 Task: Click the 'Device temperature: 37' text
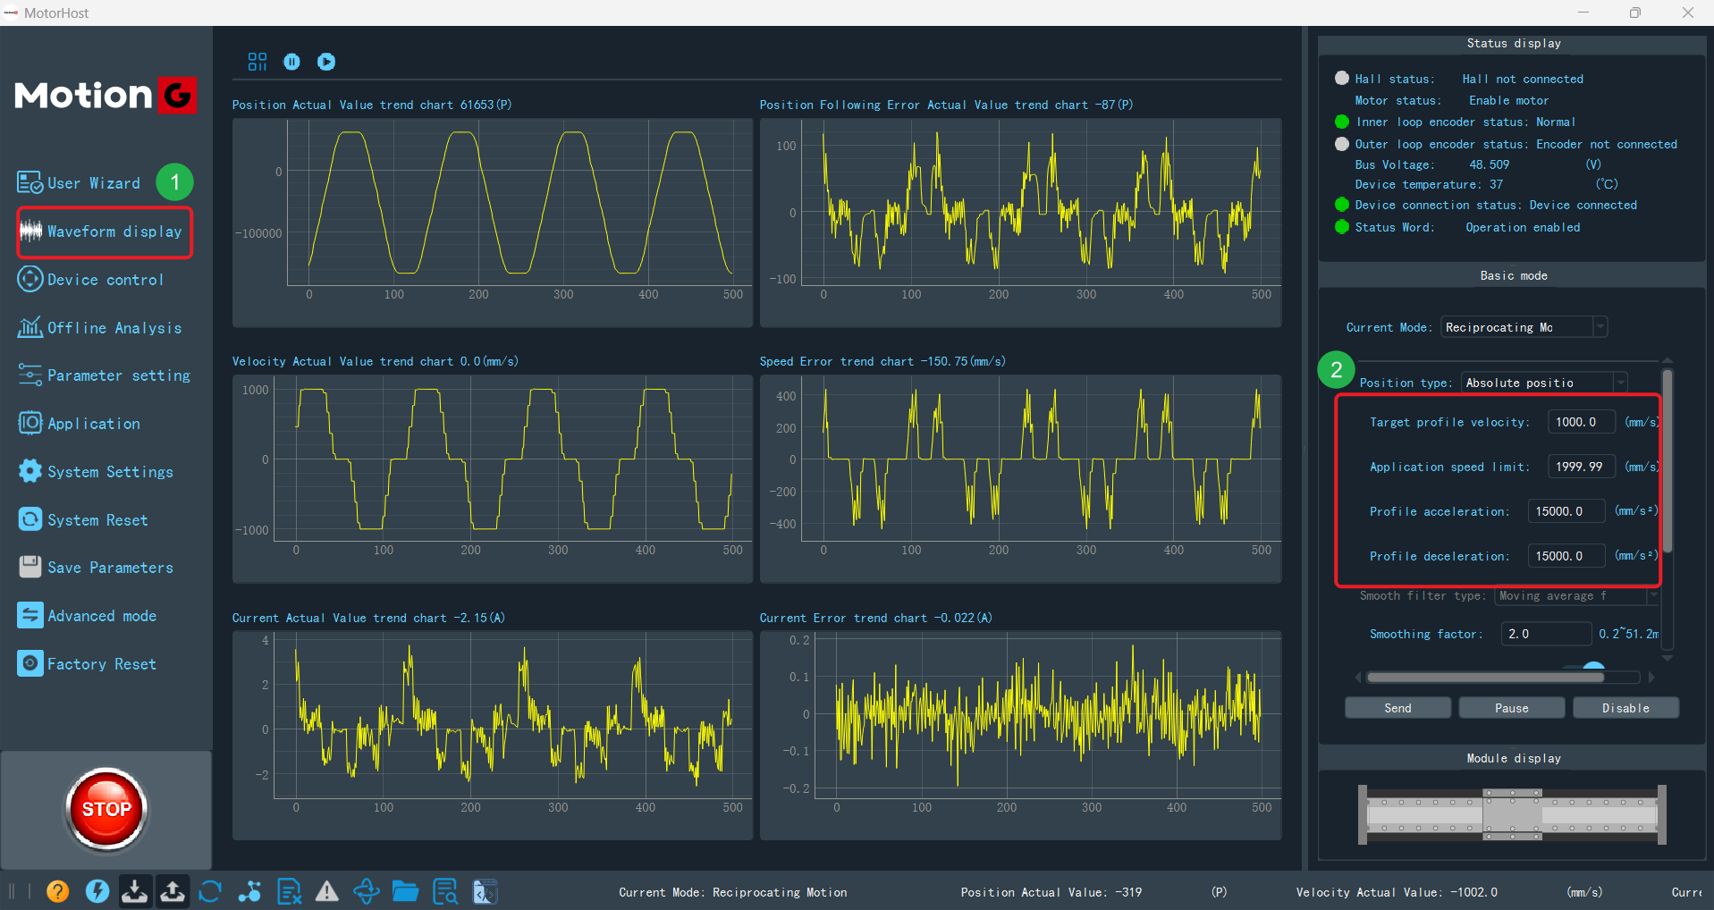pos(1429,185)
